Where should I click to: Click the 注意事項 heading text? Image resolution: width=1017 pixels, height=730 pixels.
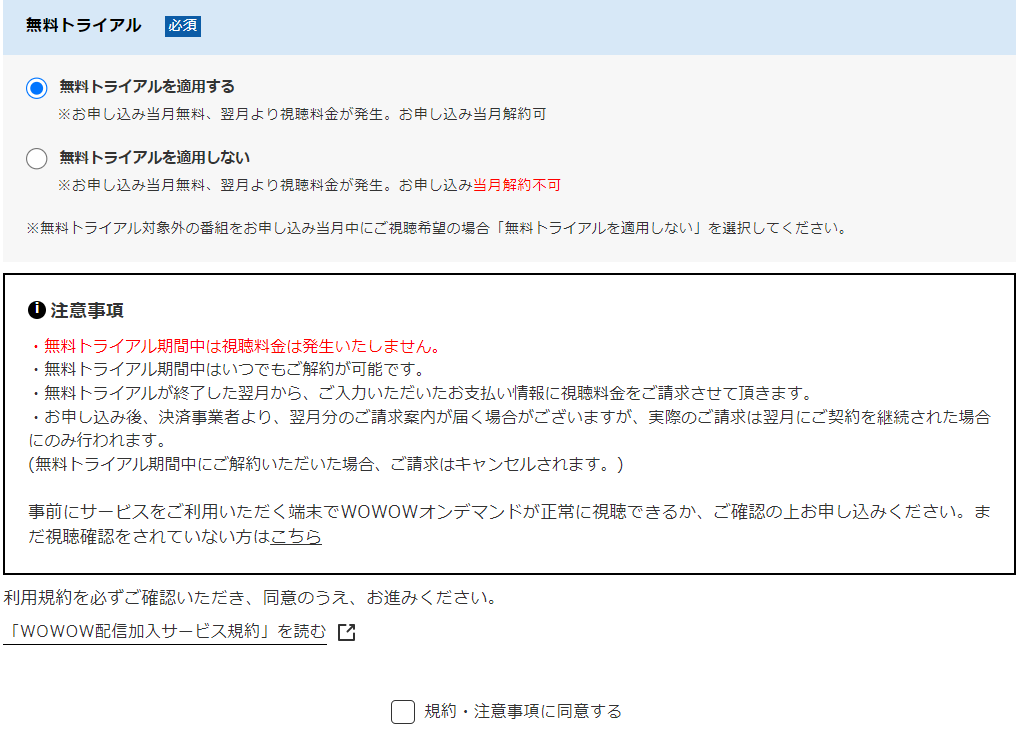87,311
